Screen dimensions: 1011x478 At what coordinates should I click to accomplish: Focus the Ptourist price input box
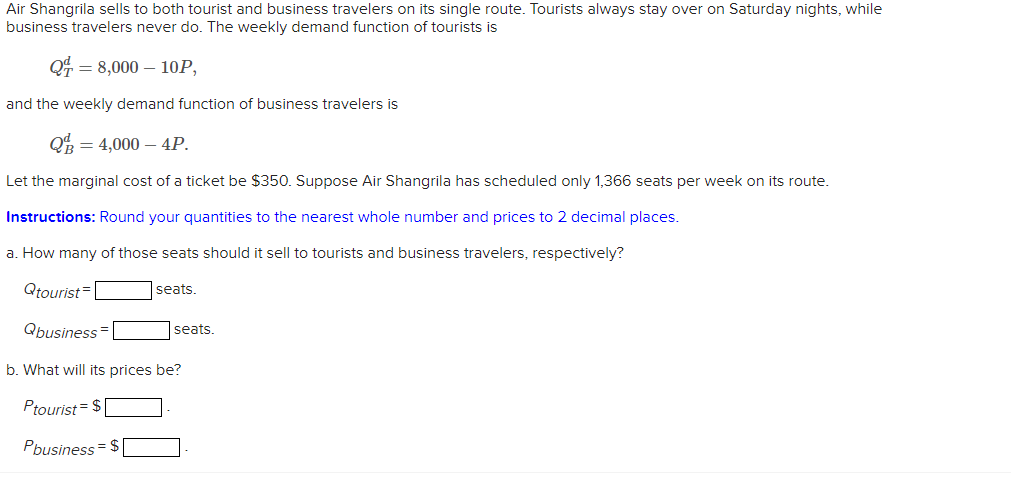pos(133,408)
